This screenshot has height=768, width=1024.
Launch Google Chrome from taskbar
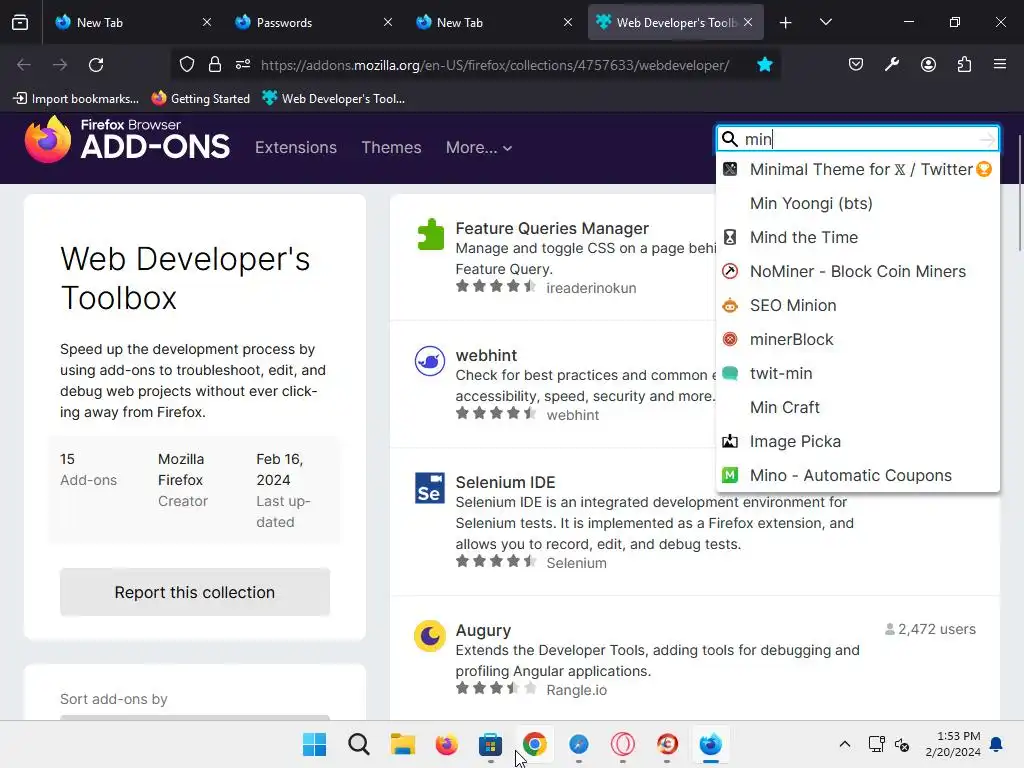(535, 744)
